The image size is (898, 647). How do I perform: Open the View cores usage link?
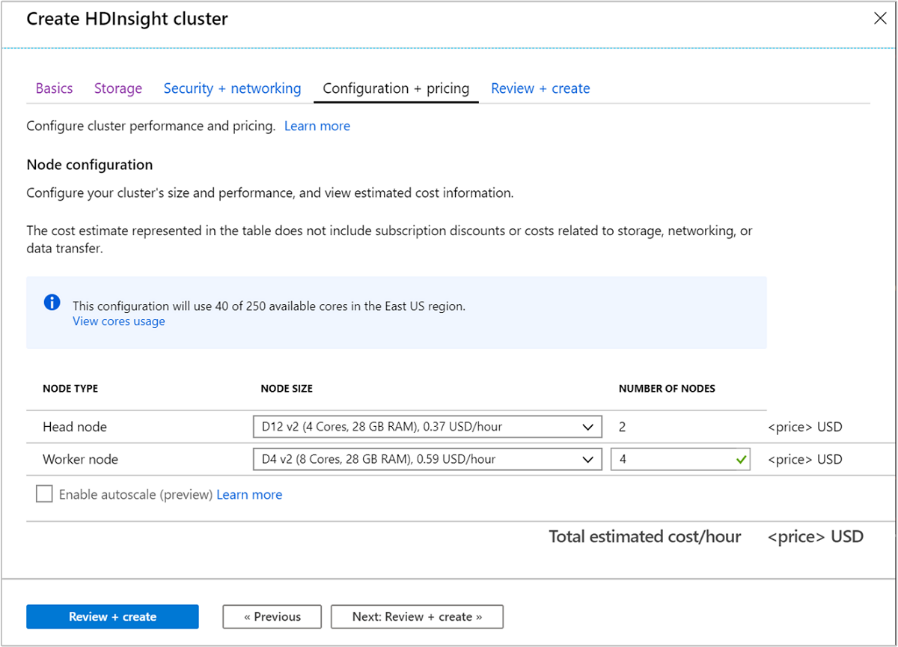[x=119, y=321]
